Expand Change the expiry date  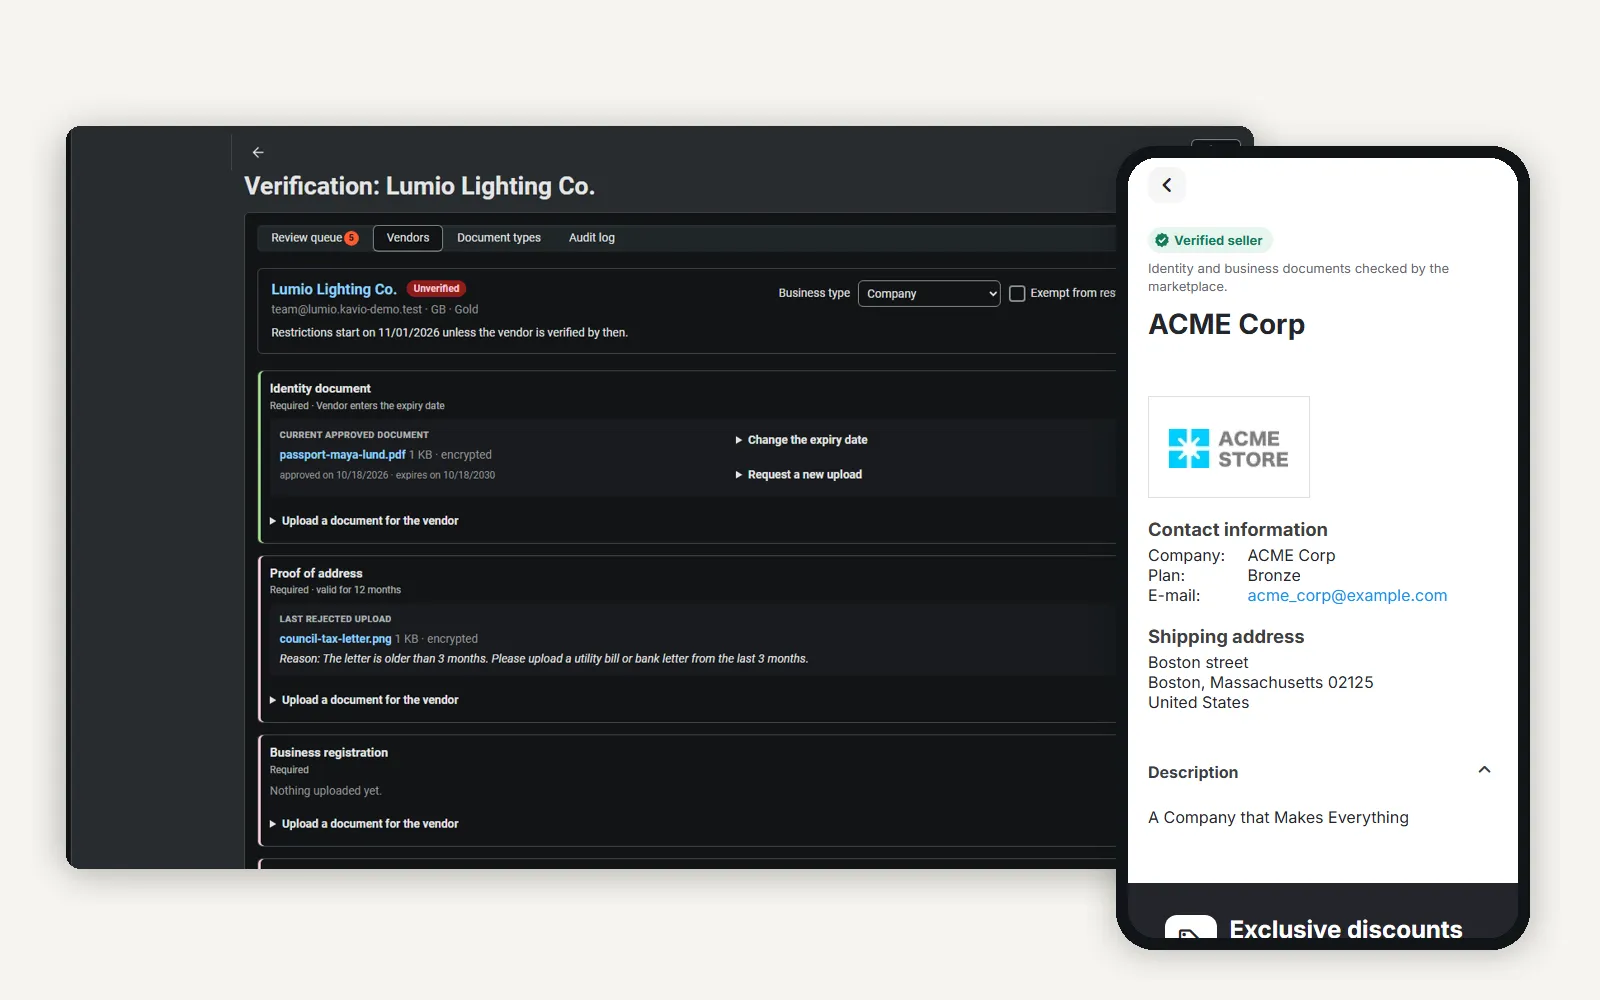pos(801,440)
